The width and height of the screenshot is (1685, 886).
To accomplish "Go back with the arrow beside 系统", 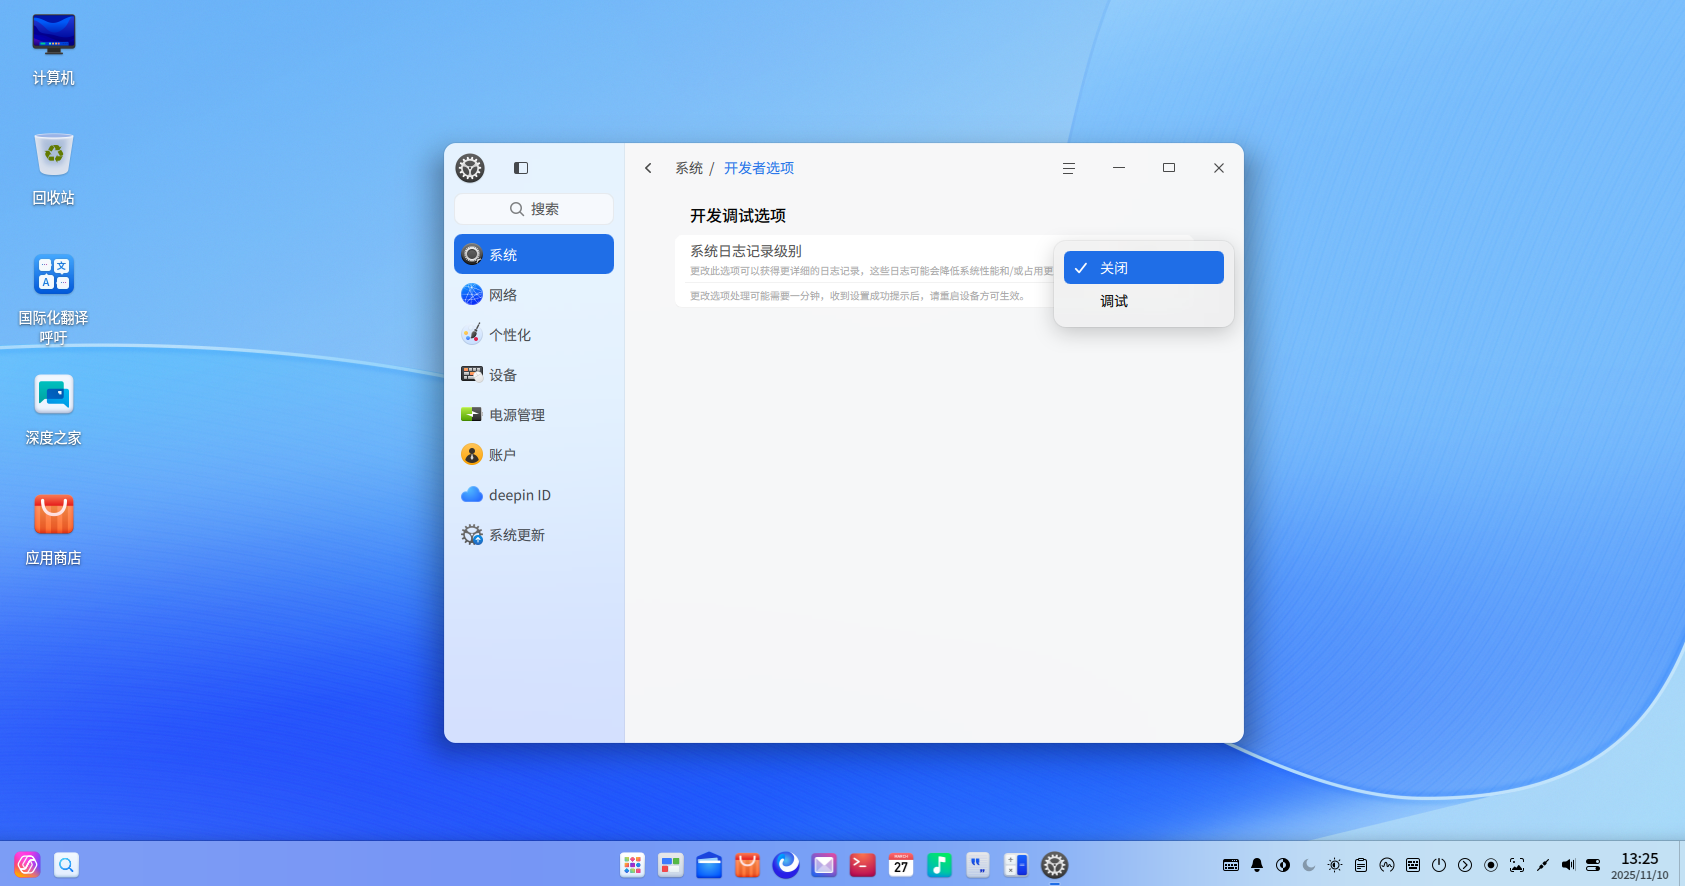I will [648, 168].
